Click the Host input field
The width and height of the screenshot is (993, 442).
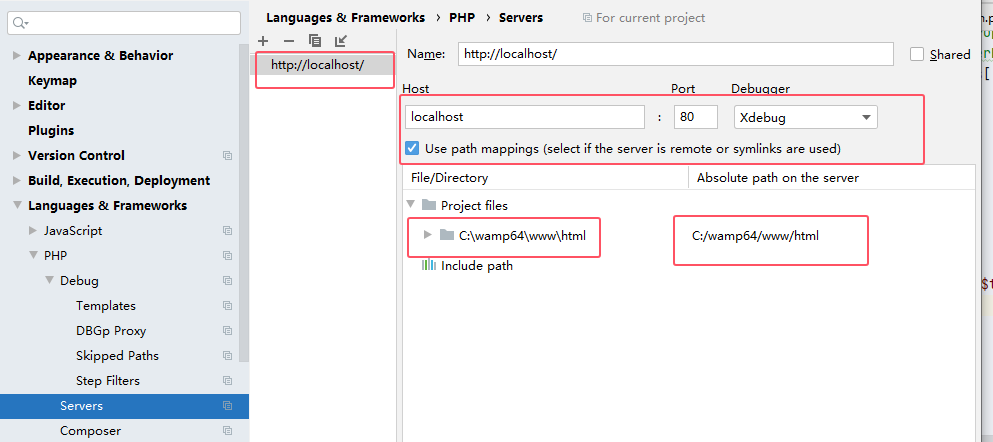525,117
